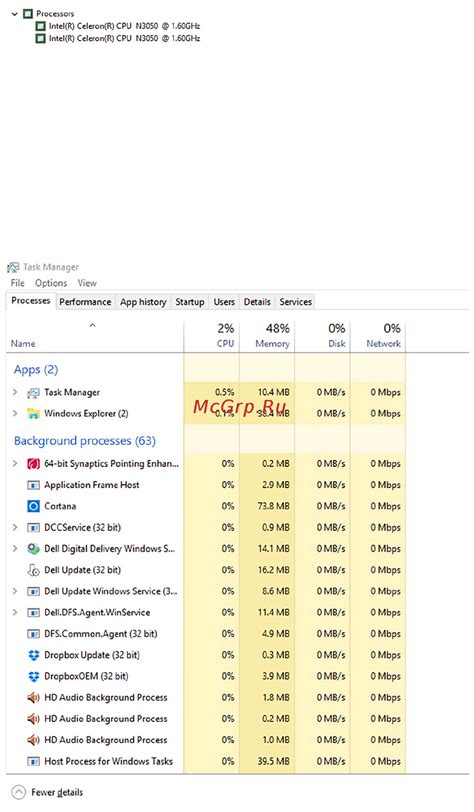Click the DCCService process icon
474x812 pixels.
[33, 528]
